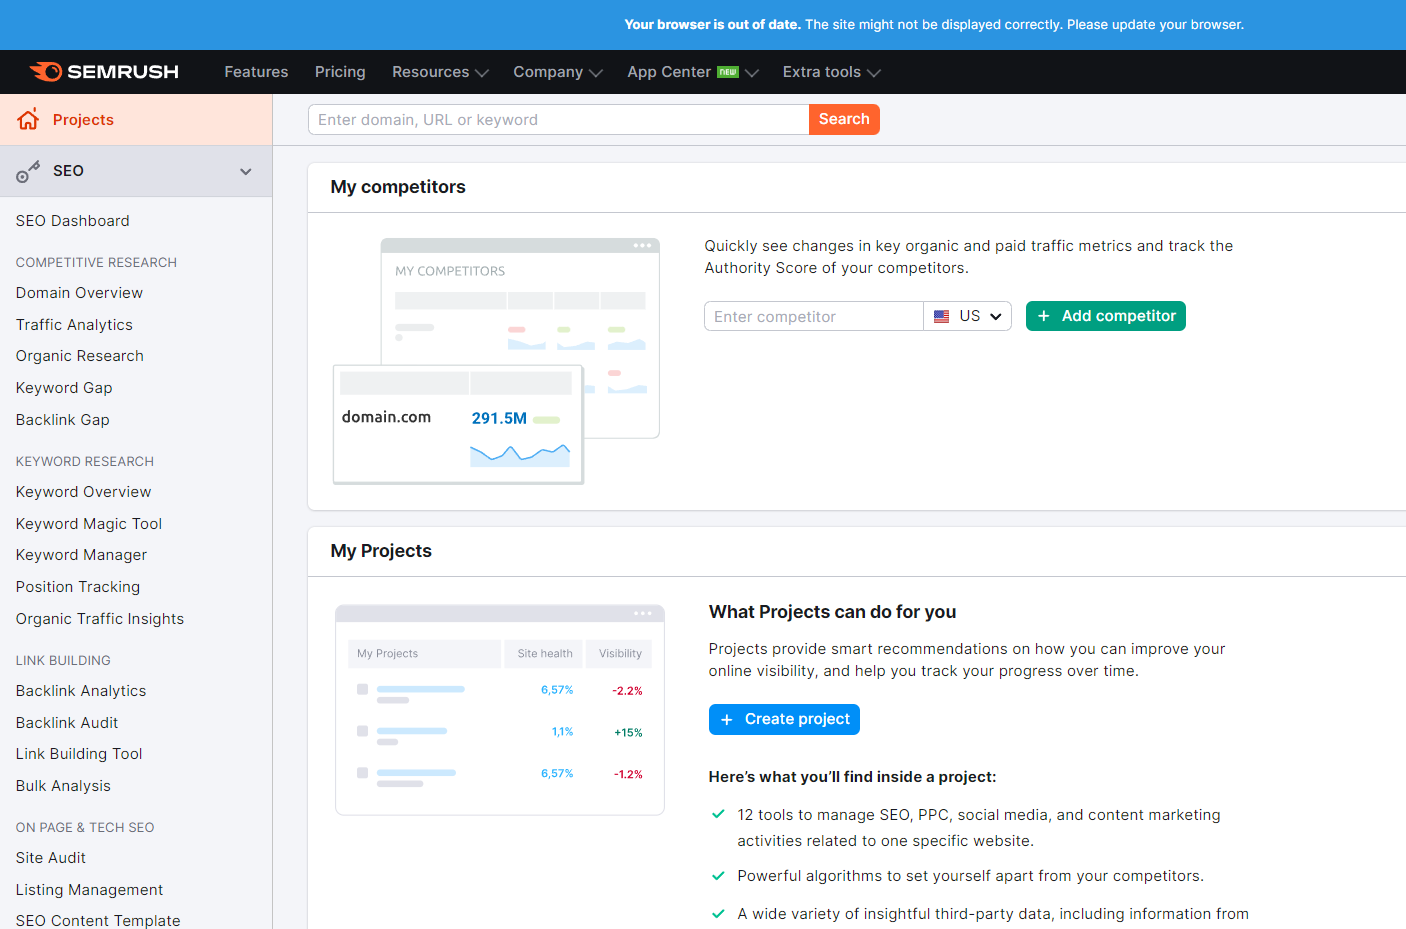This screenshot has width=1406, height=929.
Task: Open the App Center dropdown
Action: point(693,72)
